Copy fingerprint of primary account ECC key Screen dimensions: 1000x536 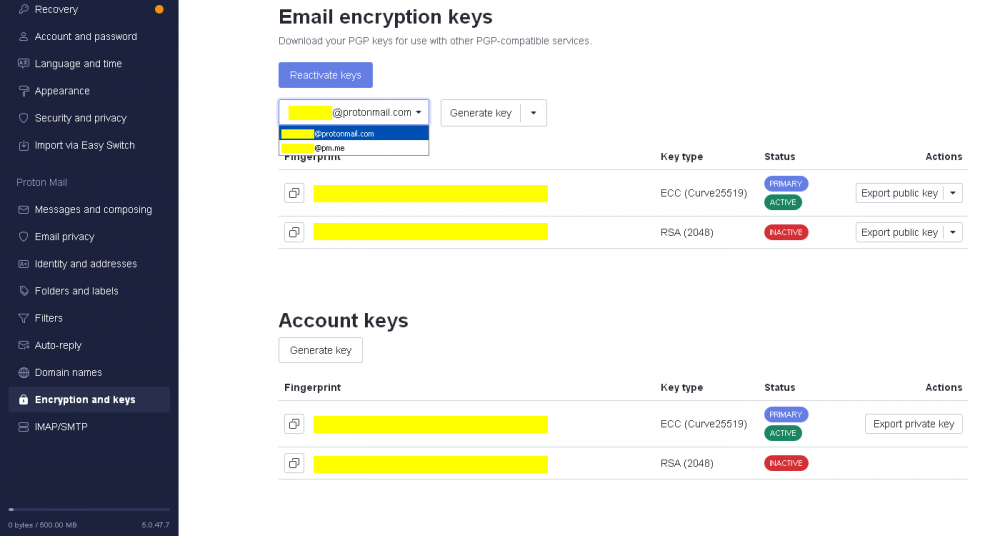pos(294,424)
